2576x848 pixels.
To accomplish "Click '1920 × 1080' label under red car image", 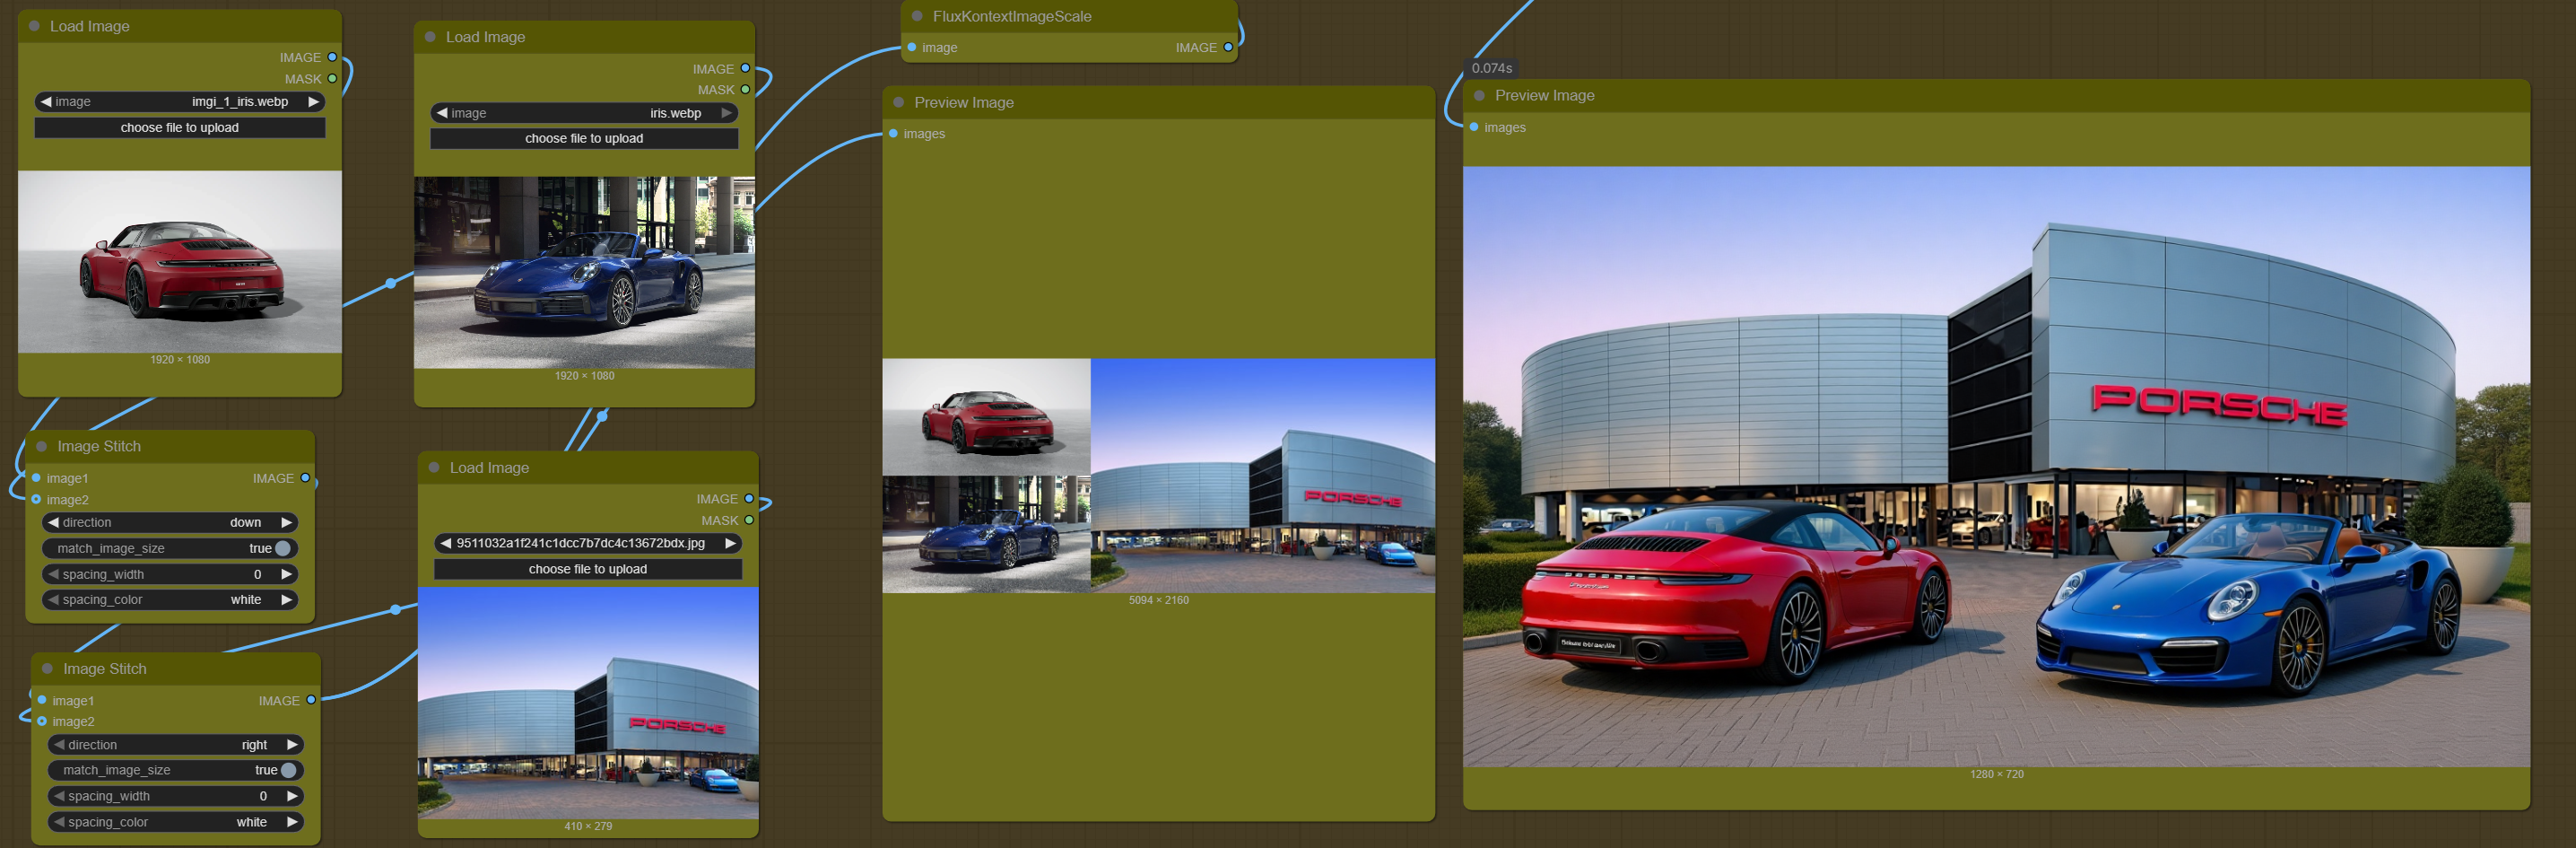I will click(180, 359).
